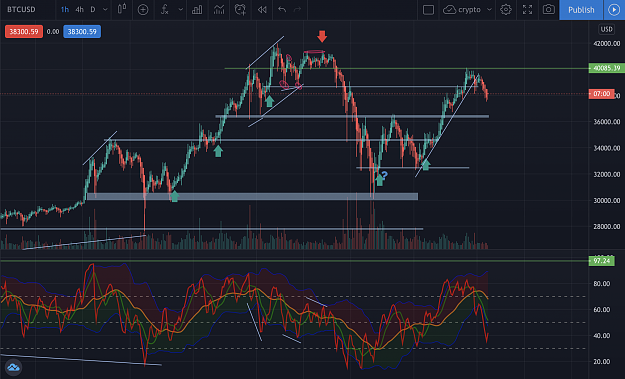
Task: Open the fx indicators dialog
Action: (x=165, y=10)
